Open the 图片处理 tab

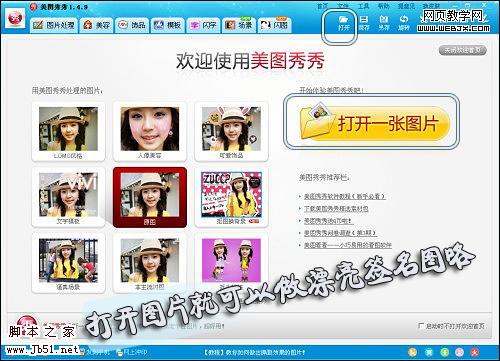tap(54, 25)
